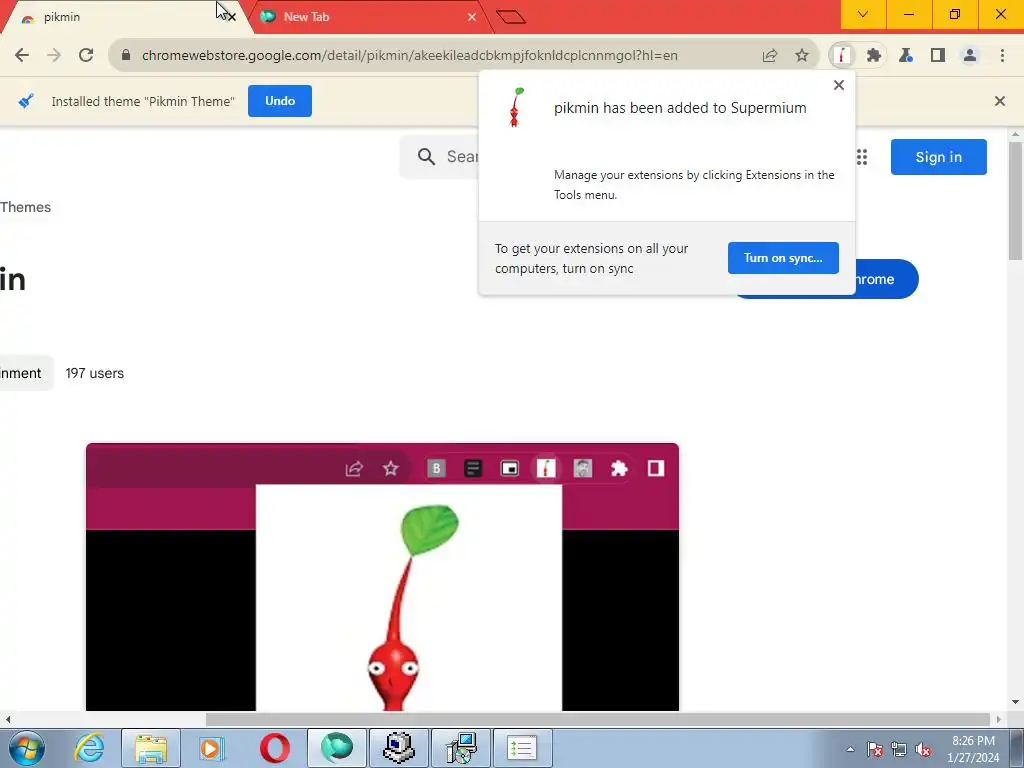Open the pikmin extension toolbar icon

842,56
